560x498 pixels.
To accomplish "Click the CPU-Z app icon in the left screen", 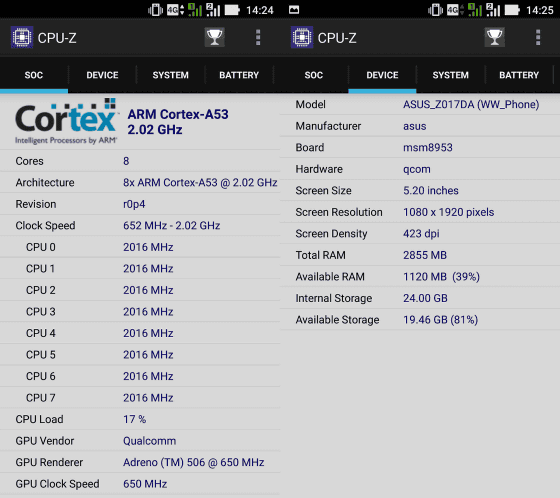I will pos(22,37).
